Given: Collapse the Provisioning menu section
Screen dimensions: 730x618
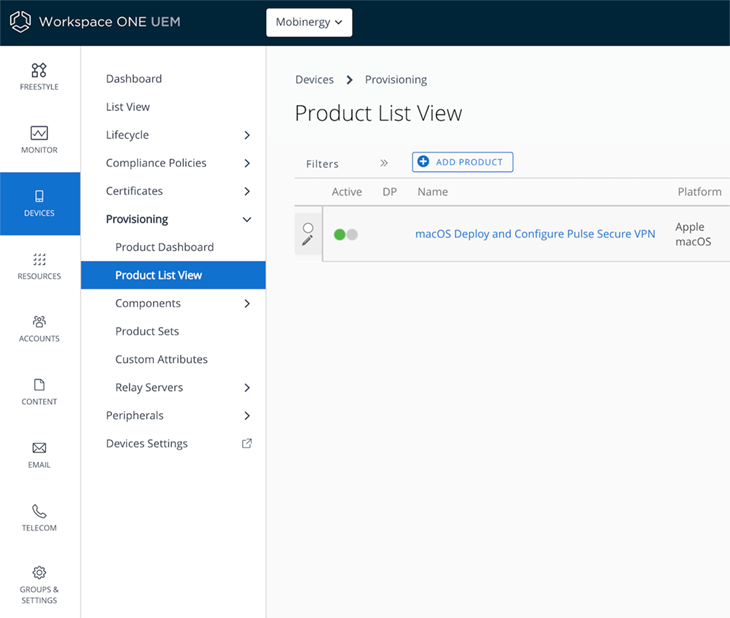Looking at the screenshot, I should click(247, 219).
